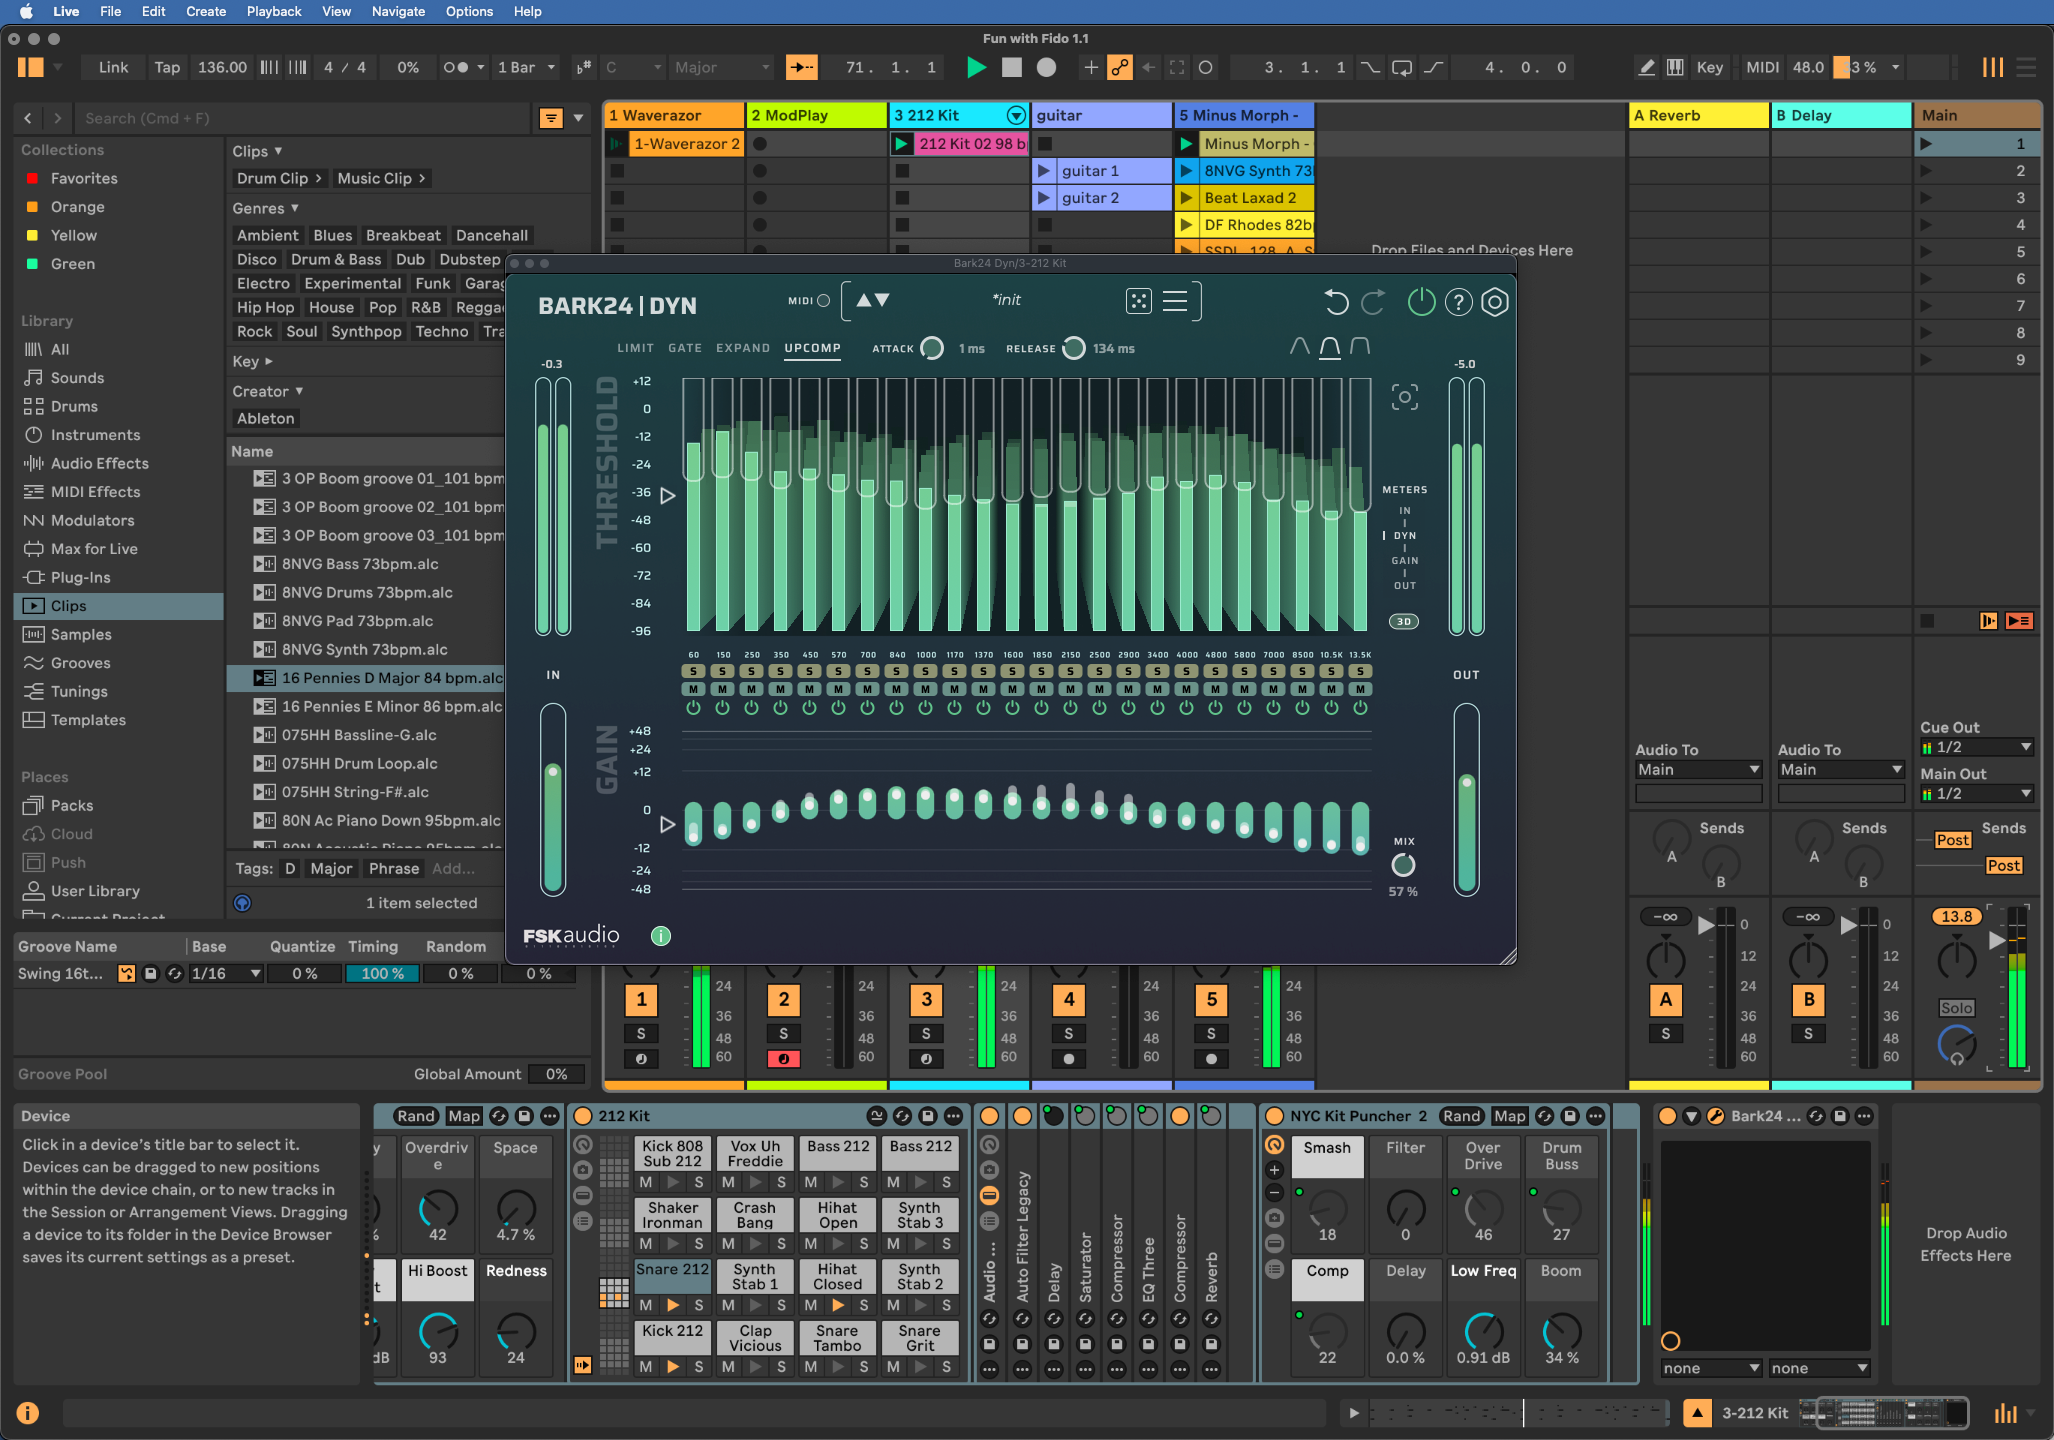Adjust the Bark24 Mix knob

[x=1403, y=865]
